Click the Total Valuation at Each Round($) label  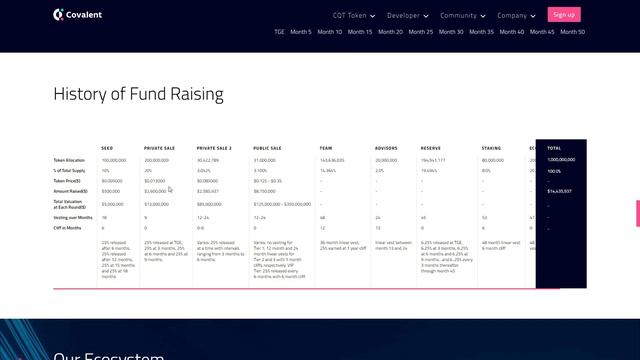point(69,204)
